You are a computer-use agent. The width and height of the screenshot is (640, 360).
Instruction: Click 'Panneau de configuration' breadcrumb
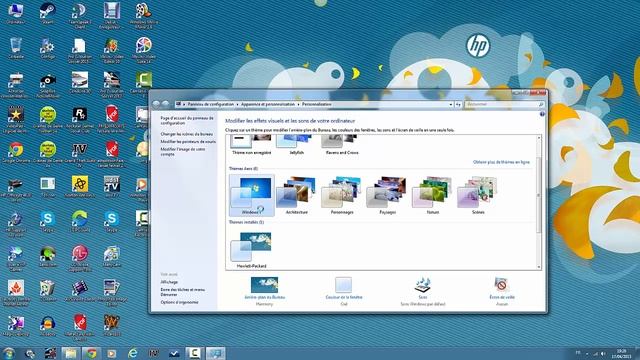(211, 104)
